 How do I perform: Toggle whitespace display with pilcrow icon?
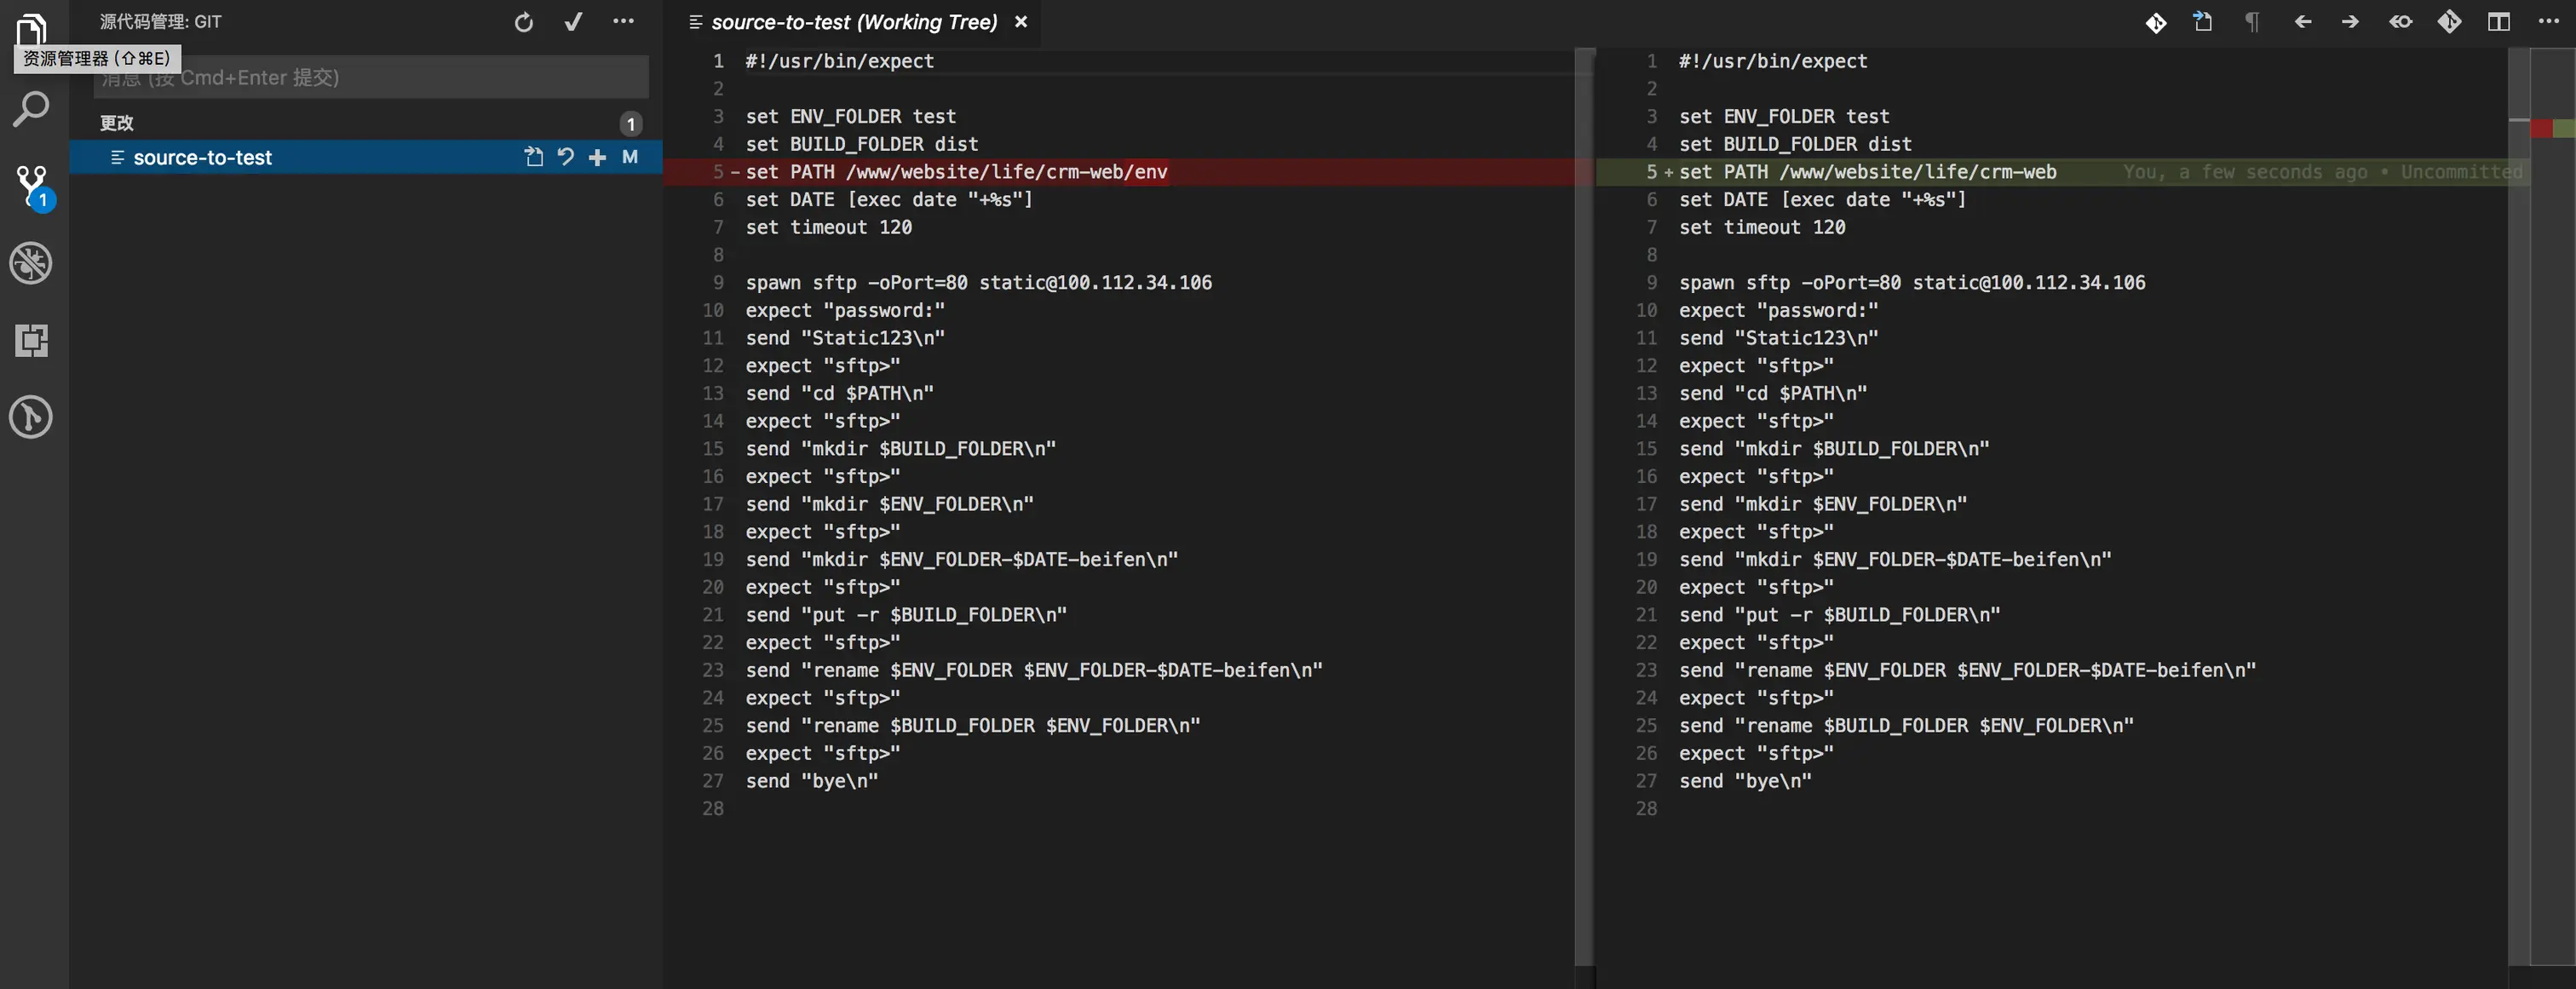2251,22
